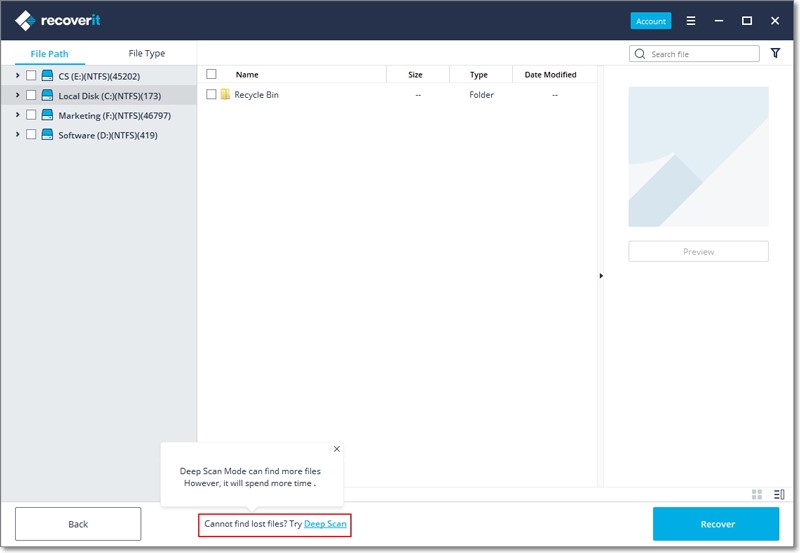Click the Recoverit logo icon
This screenshot has height=553, width=800.
pos(24,20)
